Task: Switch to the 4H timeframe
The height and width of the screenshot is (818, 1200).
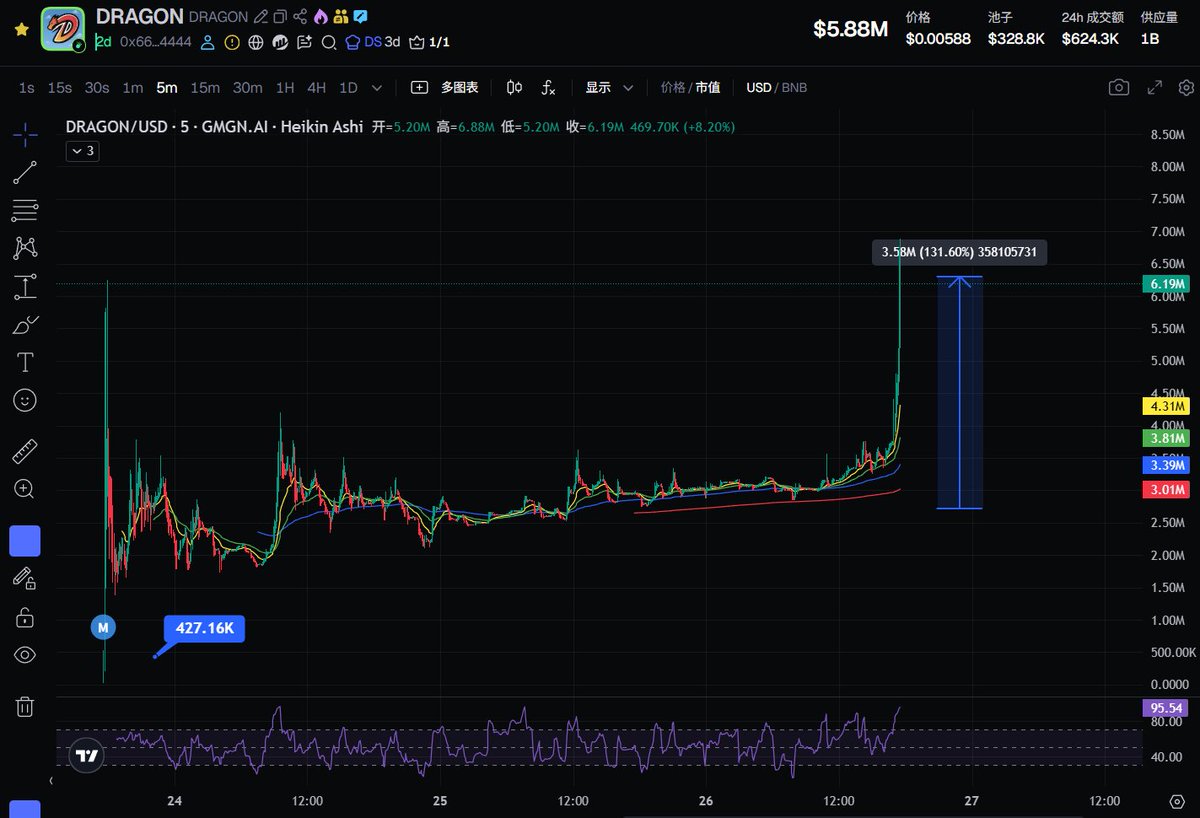Action: (316, 87)
